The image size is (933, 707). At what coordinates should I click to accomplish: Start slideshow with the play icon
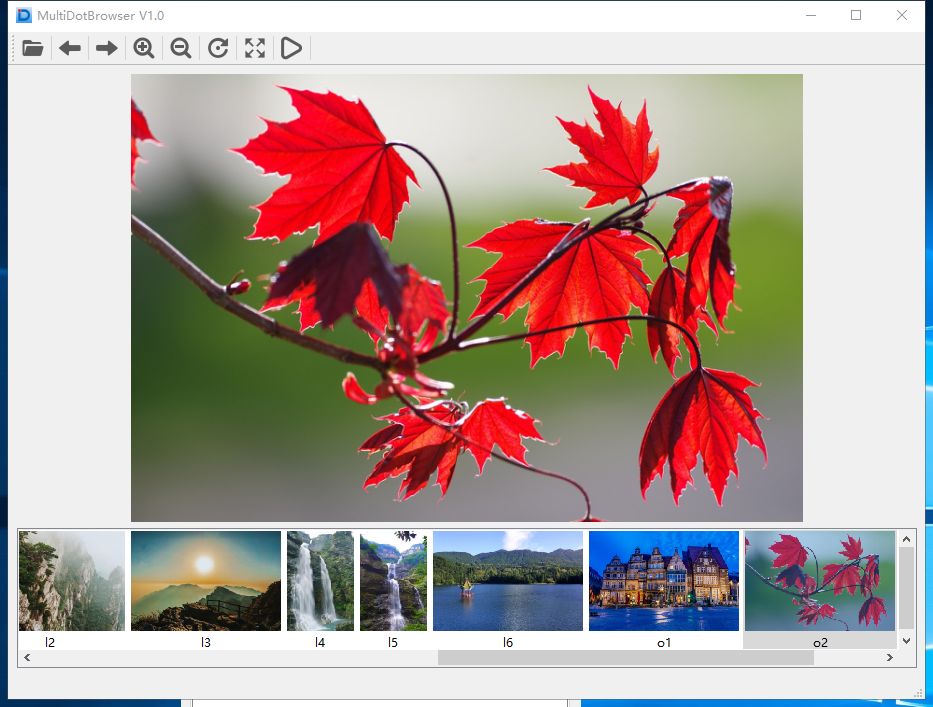(292, 48)
